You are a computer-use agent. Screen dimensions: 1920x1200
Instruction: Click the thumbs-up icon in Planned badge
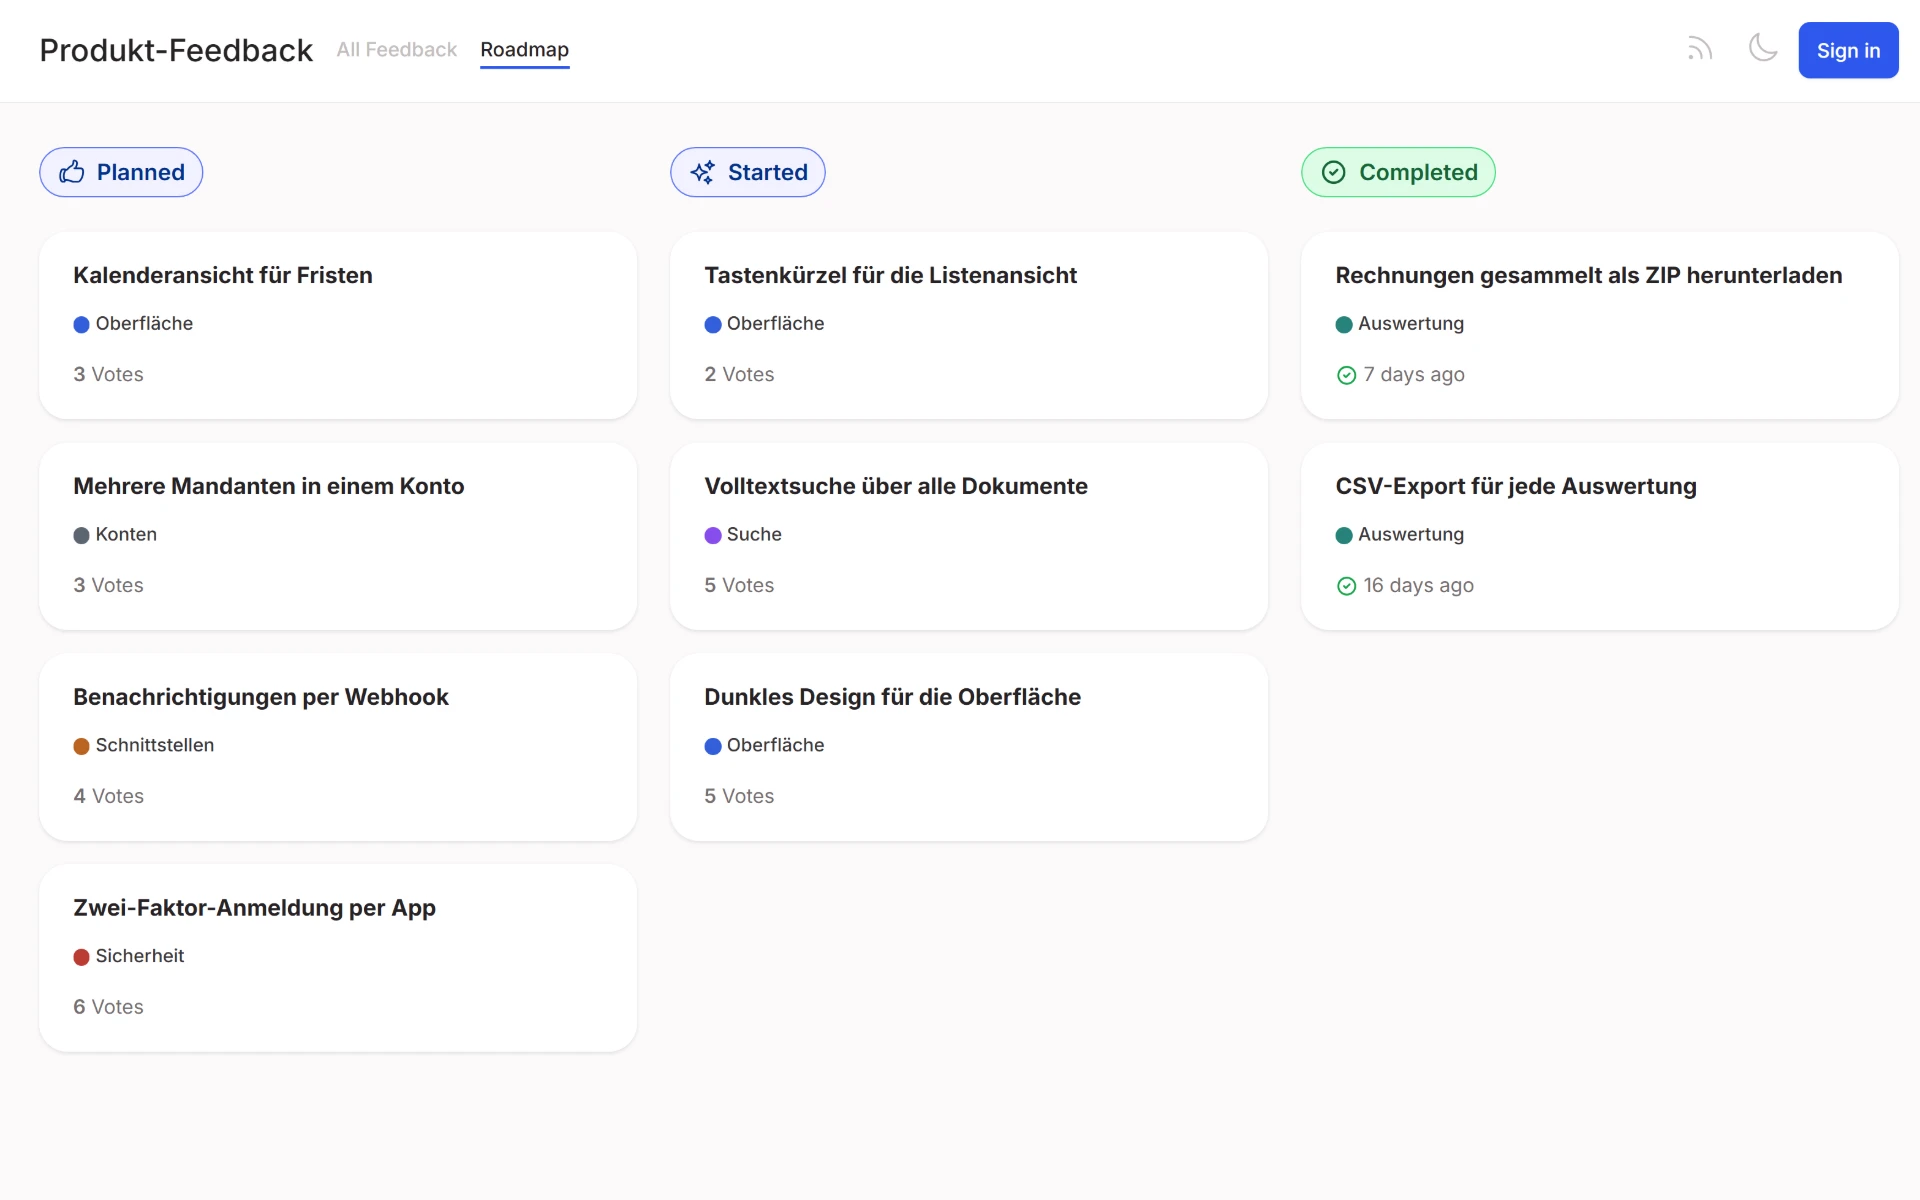click(x=72, y=172)
